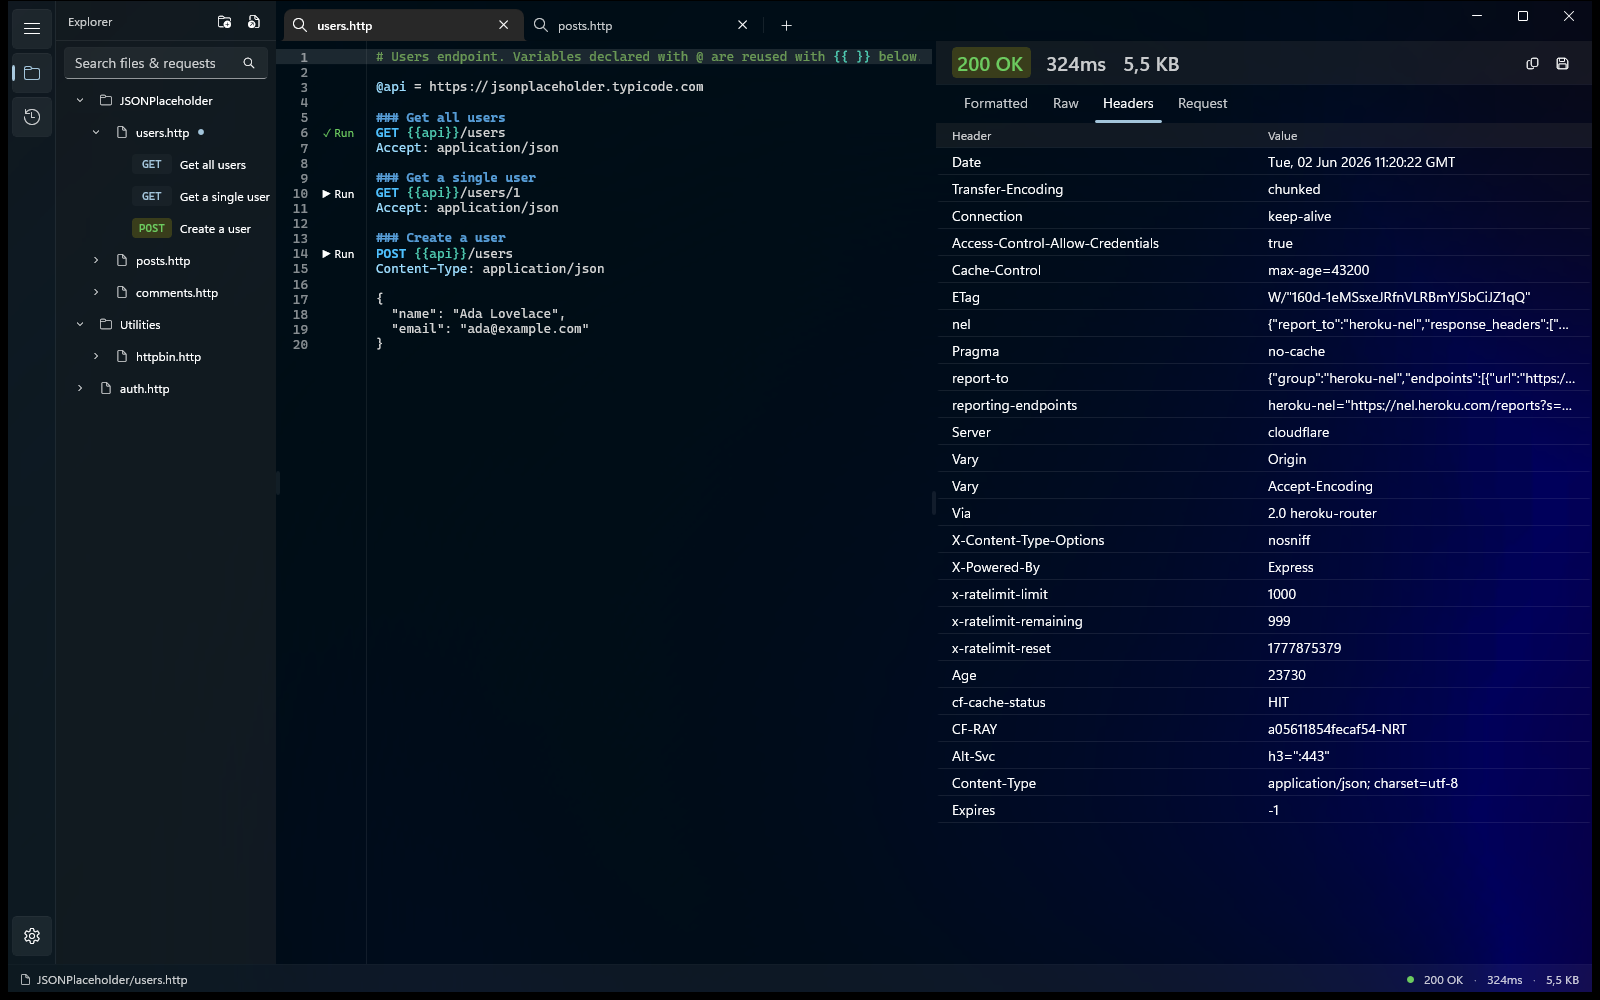The image size is (1600, 1000).
Task: Select the ETag header row
Action: pyautogui.click(x=1263, y=297)
